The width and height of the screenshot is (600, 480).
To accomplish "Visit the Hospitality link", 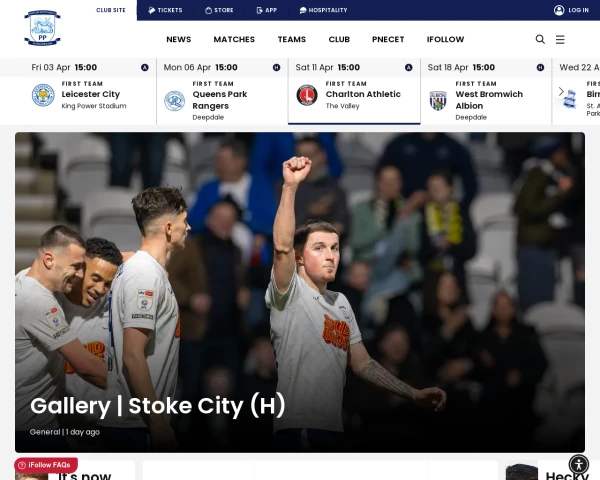I will (x=323, y=10).
